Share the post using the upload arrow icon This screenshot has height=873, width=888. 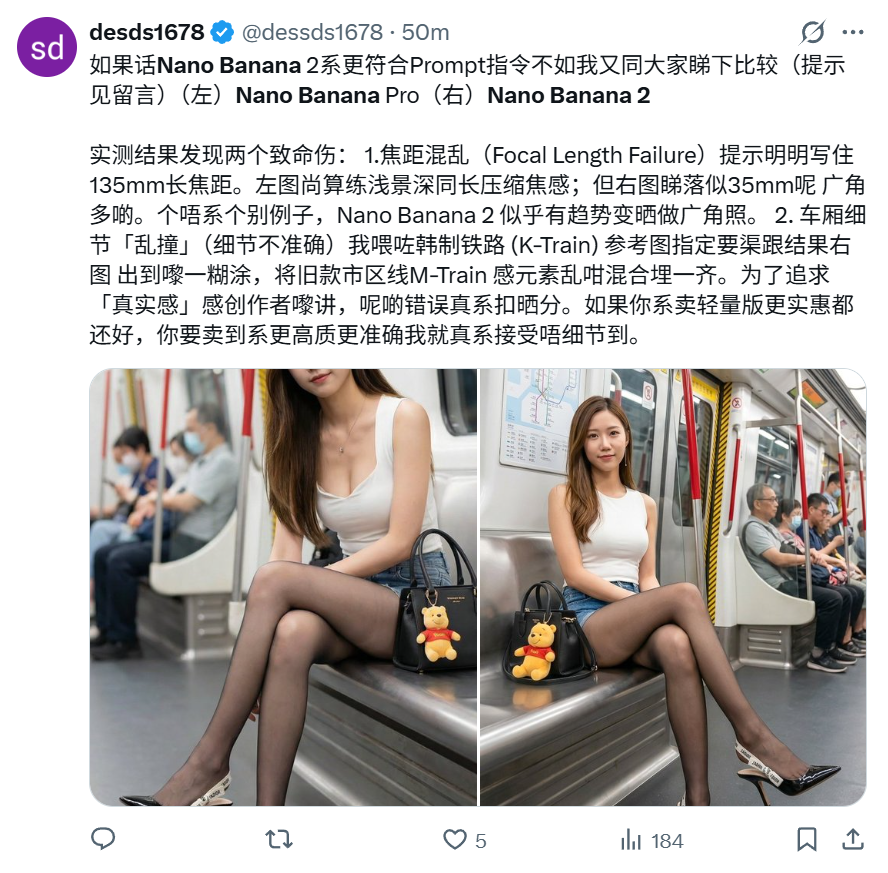[x=853, y=839]
